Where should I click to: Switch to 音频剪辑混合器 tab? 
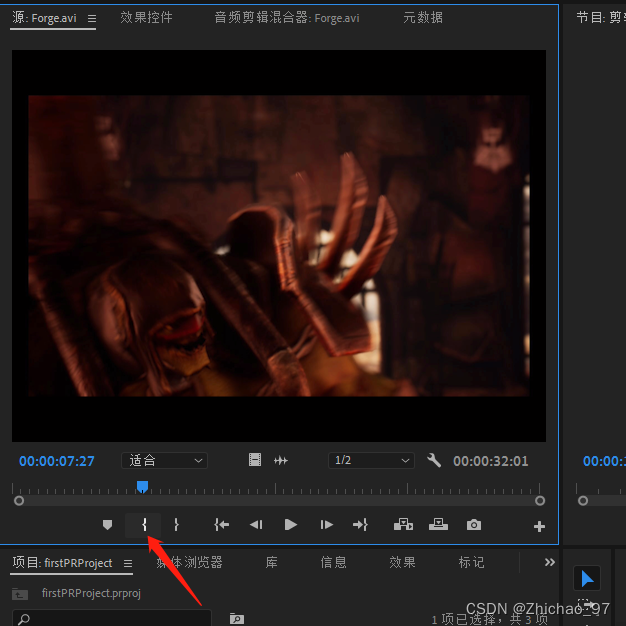pos(287,18)
